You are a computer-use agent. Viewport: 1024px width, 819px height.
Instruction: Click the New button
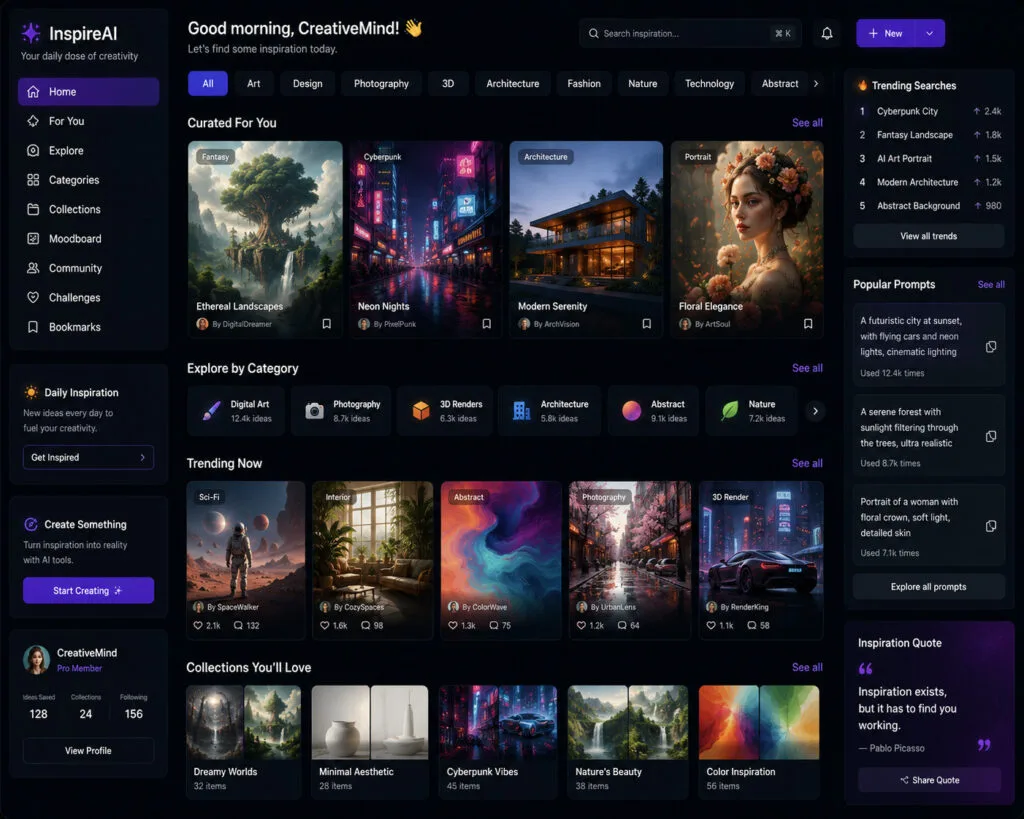[x=886, y=33]
